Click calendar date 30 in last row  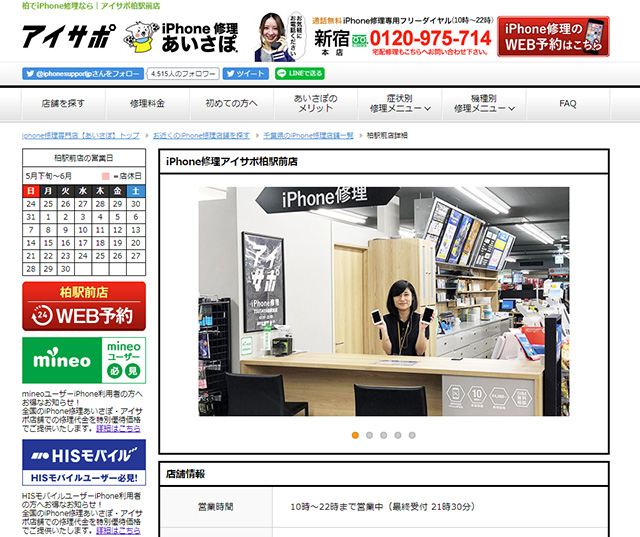coord(66,269)
